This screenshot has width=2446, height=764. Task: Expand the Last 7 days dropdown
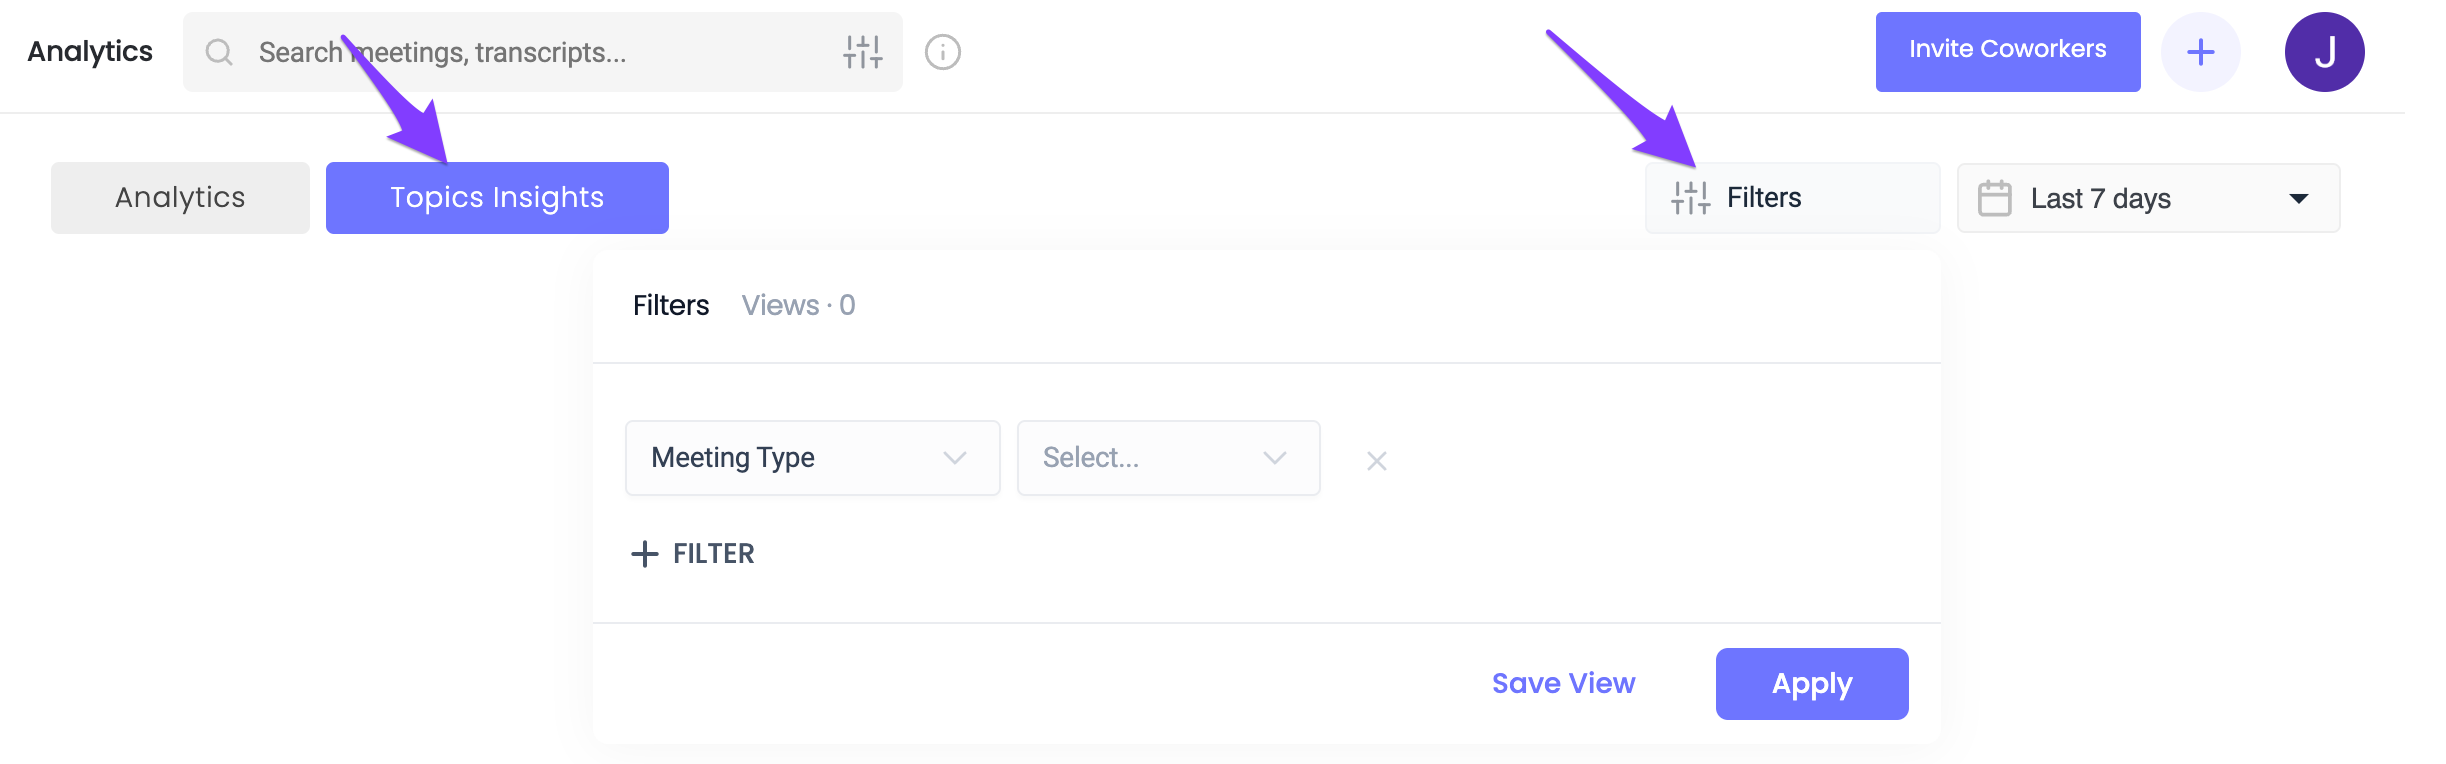pos(2148,198)
